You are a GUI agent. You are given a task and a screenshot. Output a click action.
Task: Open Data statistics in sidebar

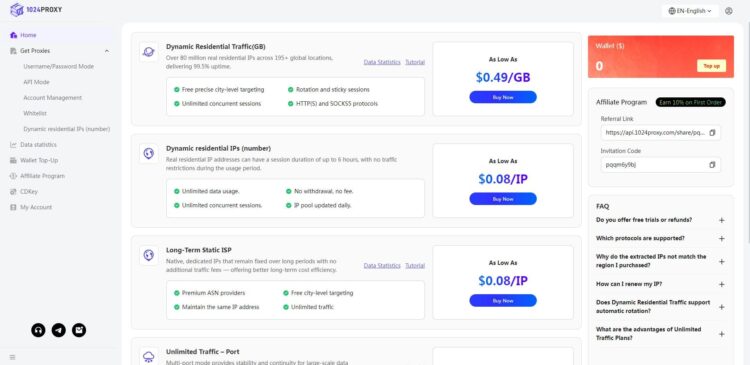tap(38, 144)
